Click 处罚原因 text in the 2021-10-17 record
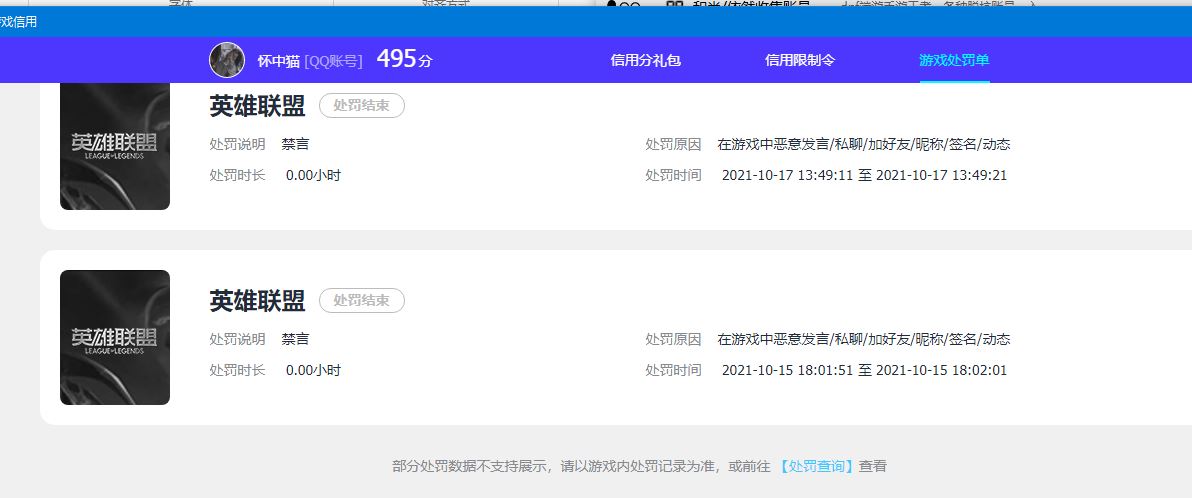The image size is (1192, 498). point(864,144)
